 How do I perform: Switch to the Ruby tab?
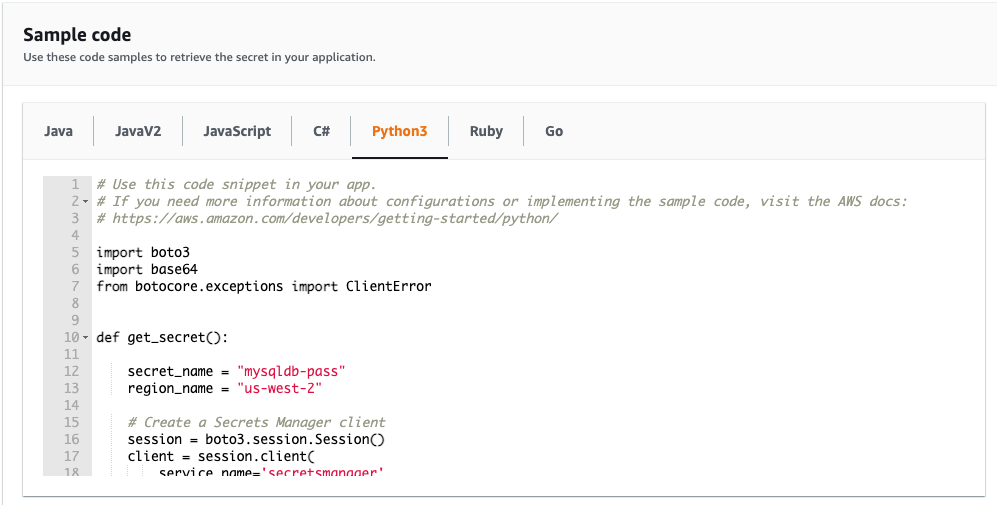pyautogui.click(x=486, y=131)
